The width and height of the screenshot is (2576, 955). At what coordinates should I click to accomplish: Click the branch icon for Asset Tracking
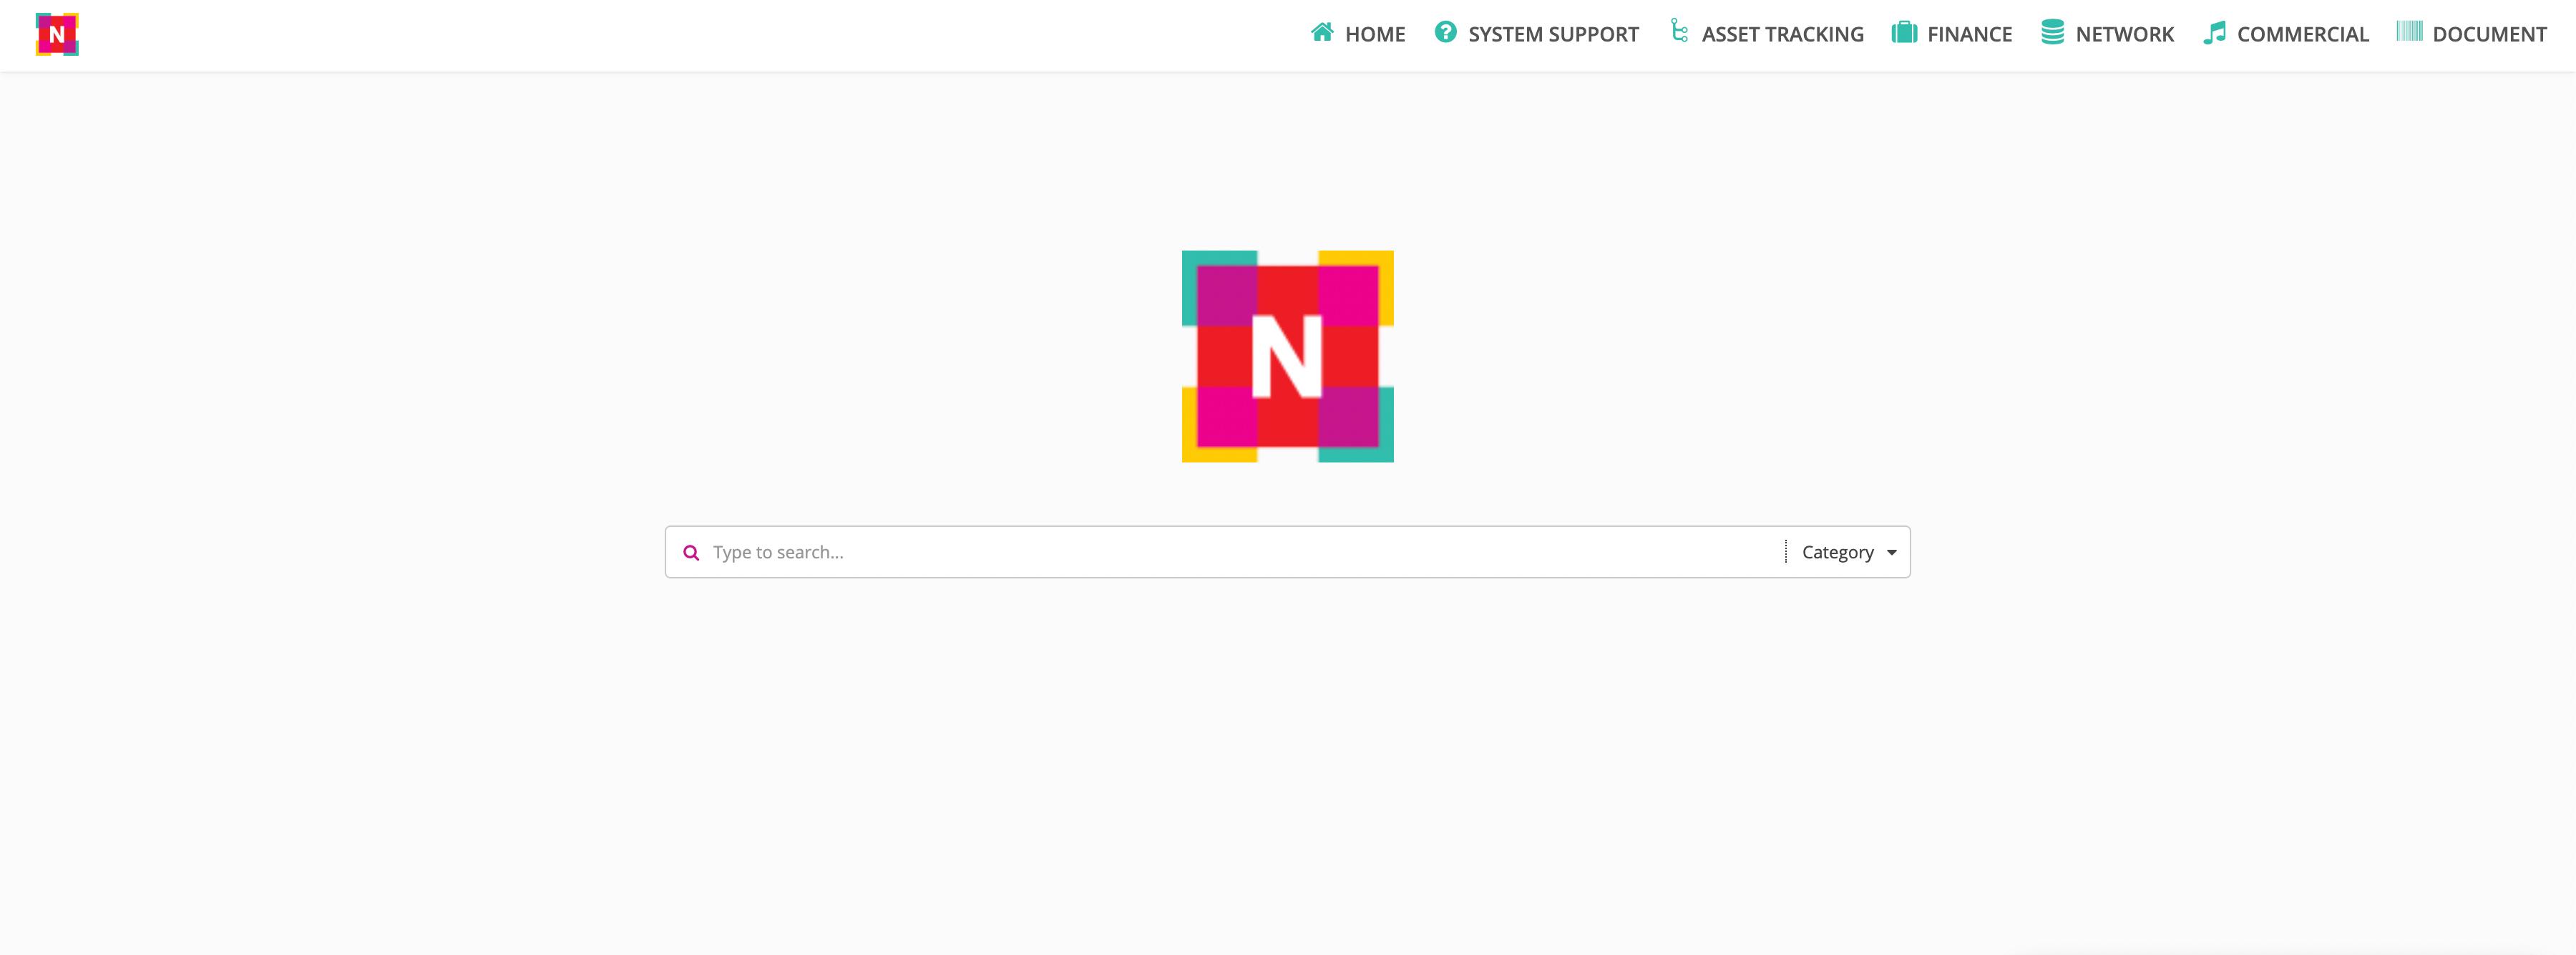pos(1679,32)
